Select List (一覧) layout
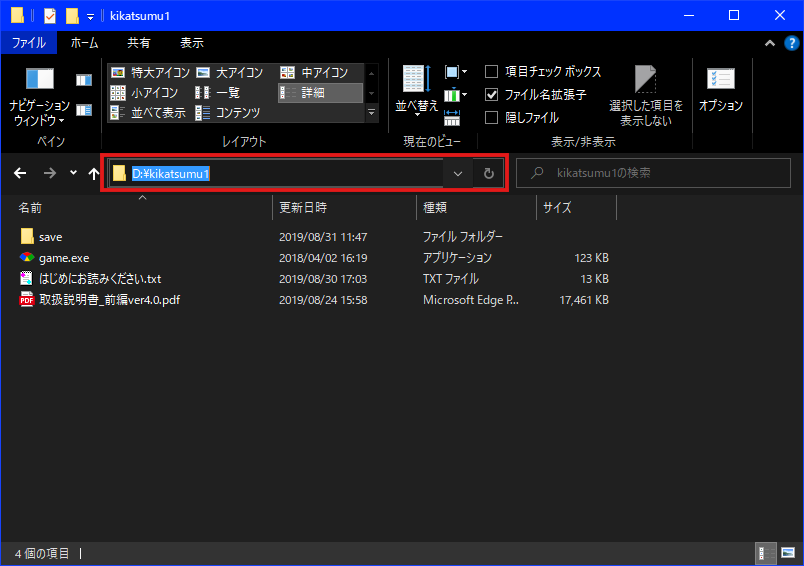This screenshot has height=566, width=804. (217, 93)
